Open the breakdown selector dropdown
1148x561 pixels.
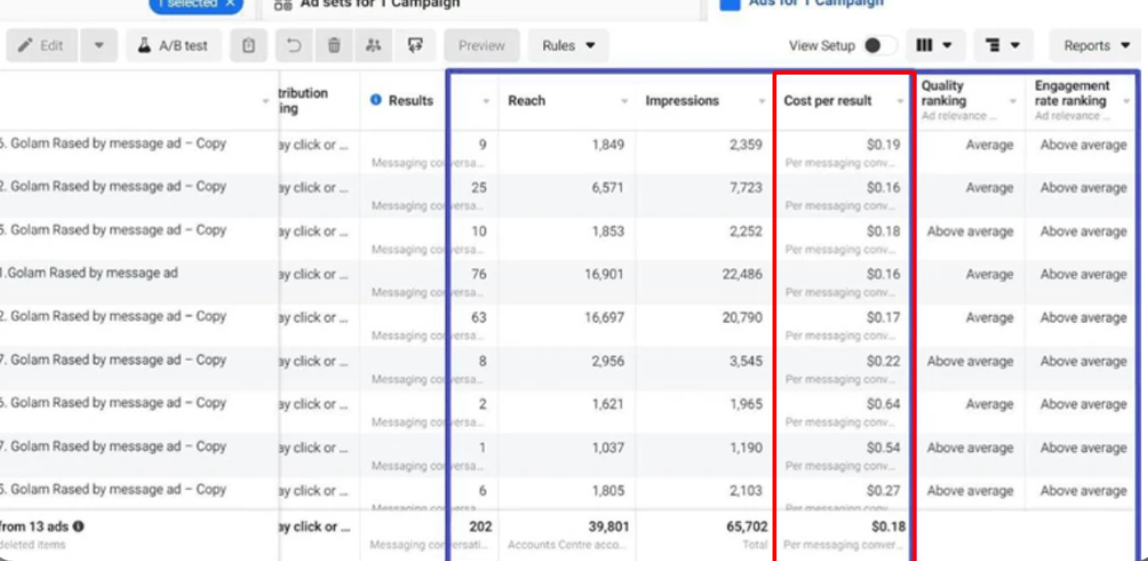tap(1002, 46)
